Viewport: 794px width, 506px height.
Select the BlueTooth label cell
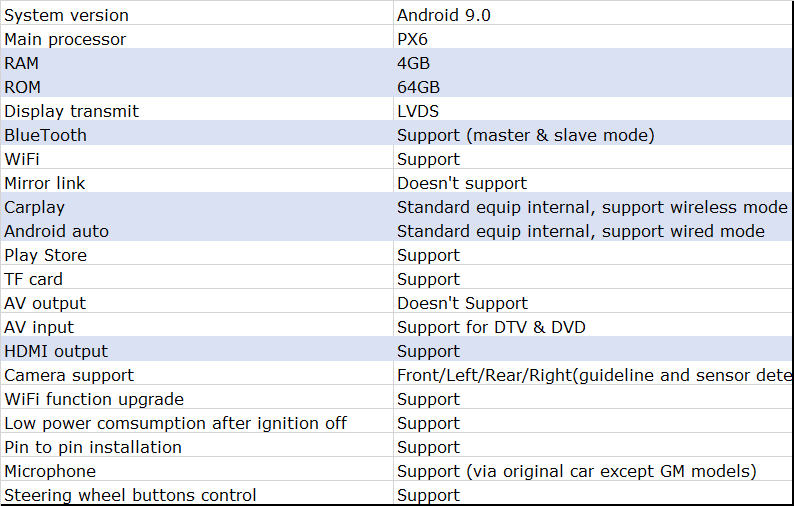coord(45,135)
